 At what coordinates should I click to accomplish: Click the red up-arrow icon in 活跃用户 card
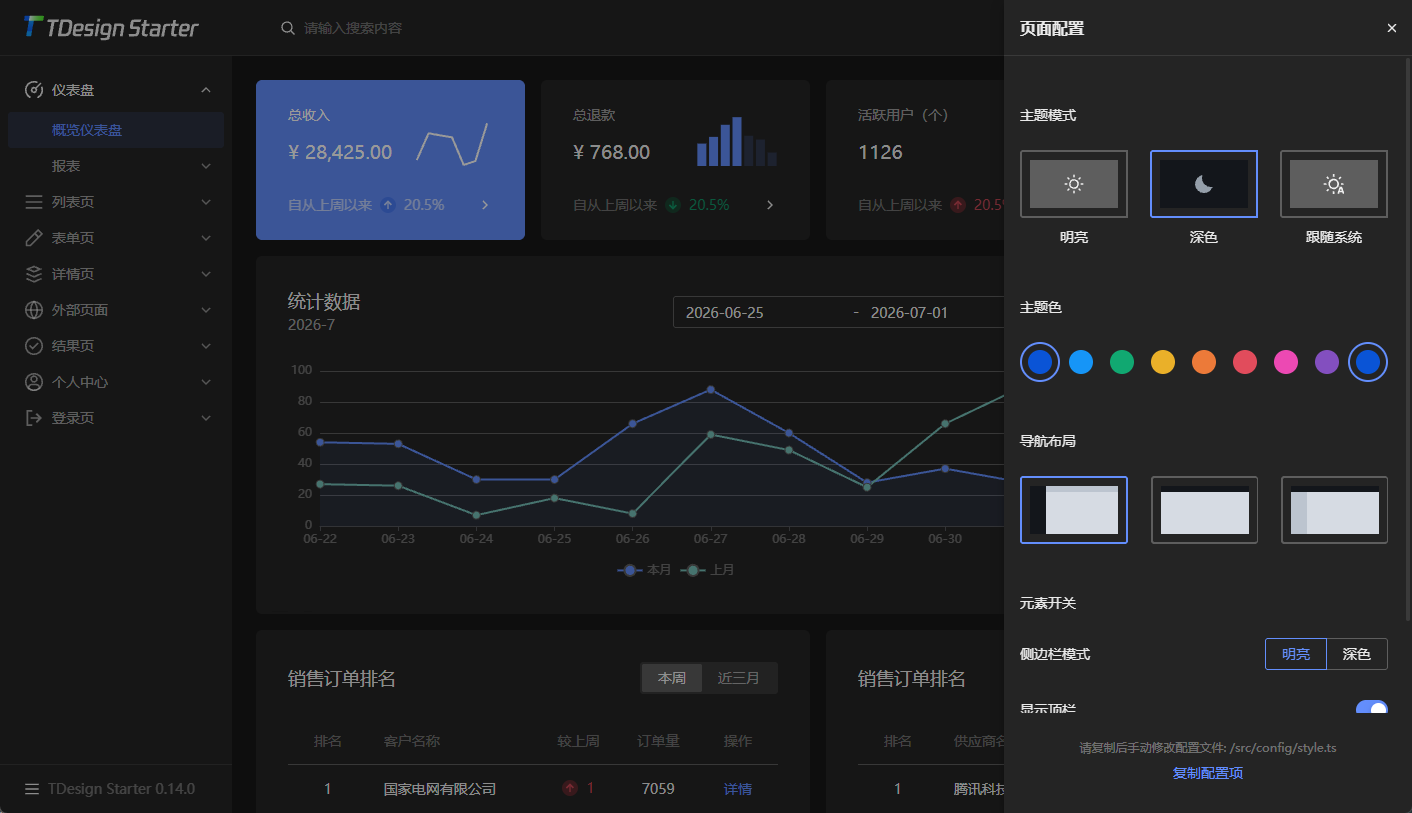(x=958, y=205)
